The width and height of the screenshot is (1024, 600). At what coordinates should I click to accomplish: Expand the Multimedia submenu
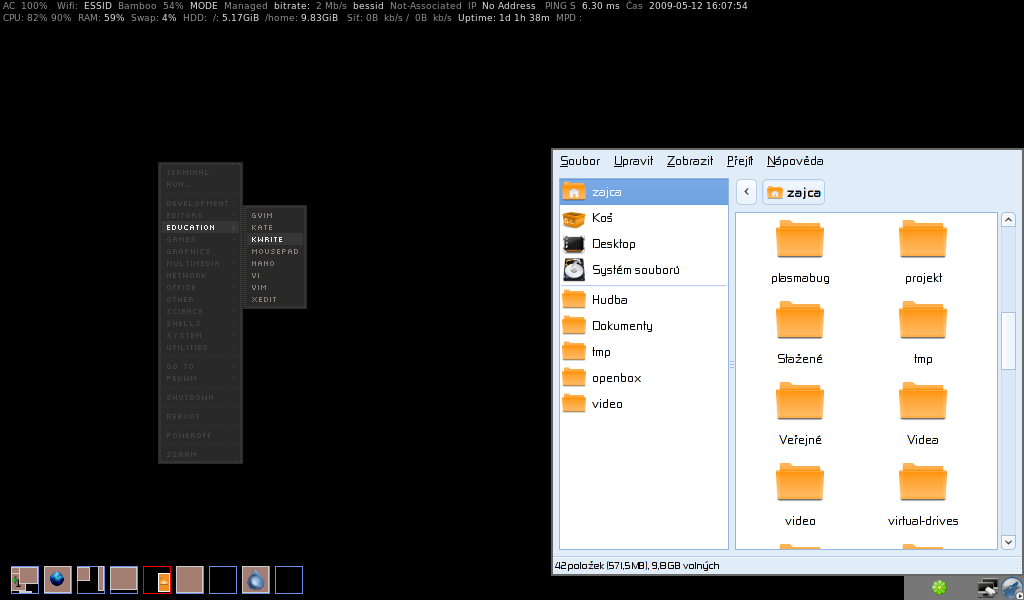click(x=200, y=264)
